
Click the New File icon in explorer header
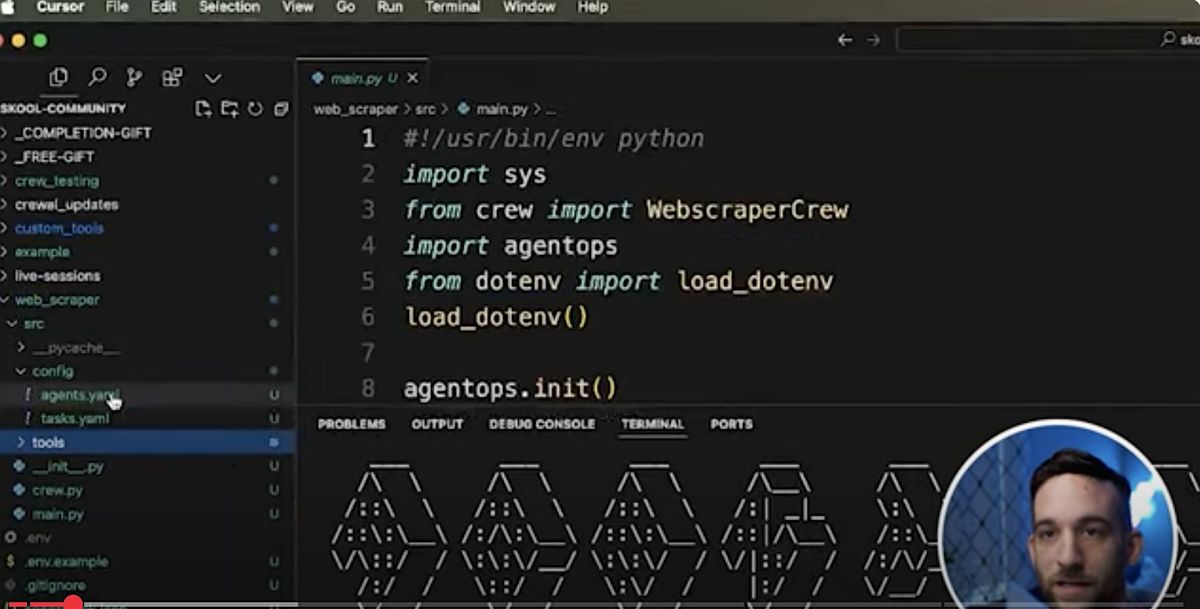coord(203,108)
